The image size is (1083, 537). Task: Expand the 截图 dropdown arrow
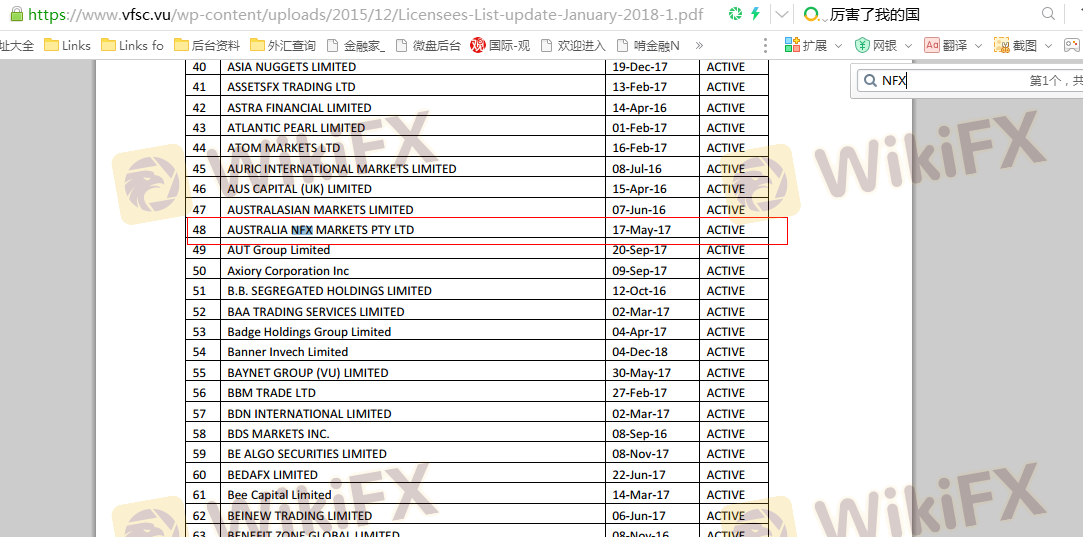[x=1048, y=46]
